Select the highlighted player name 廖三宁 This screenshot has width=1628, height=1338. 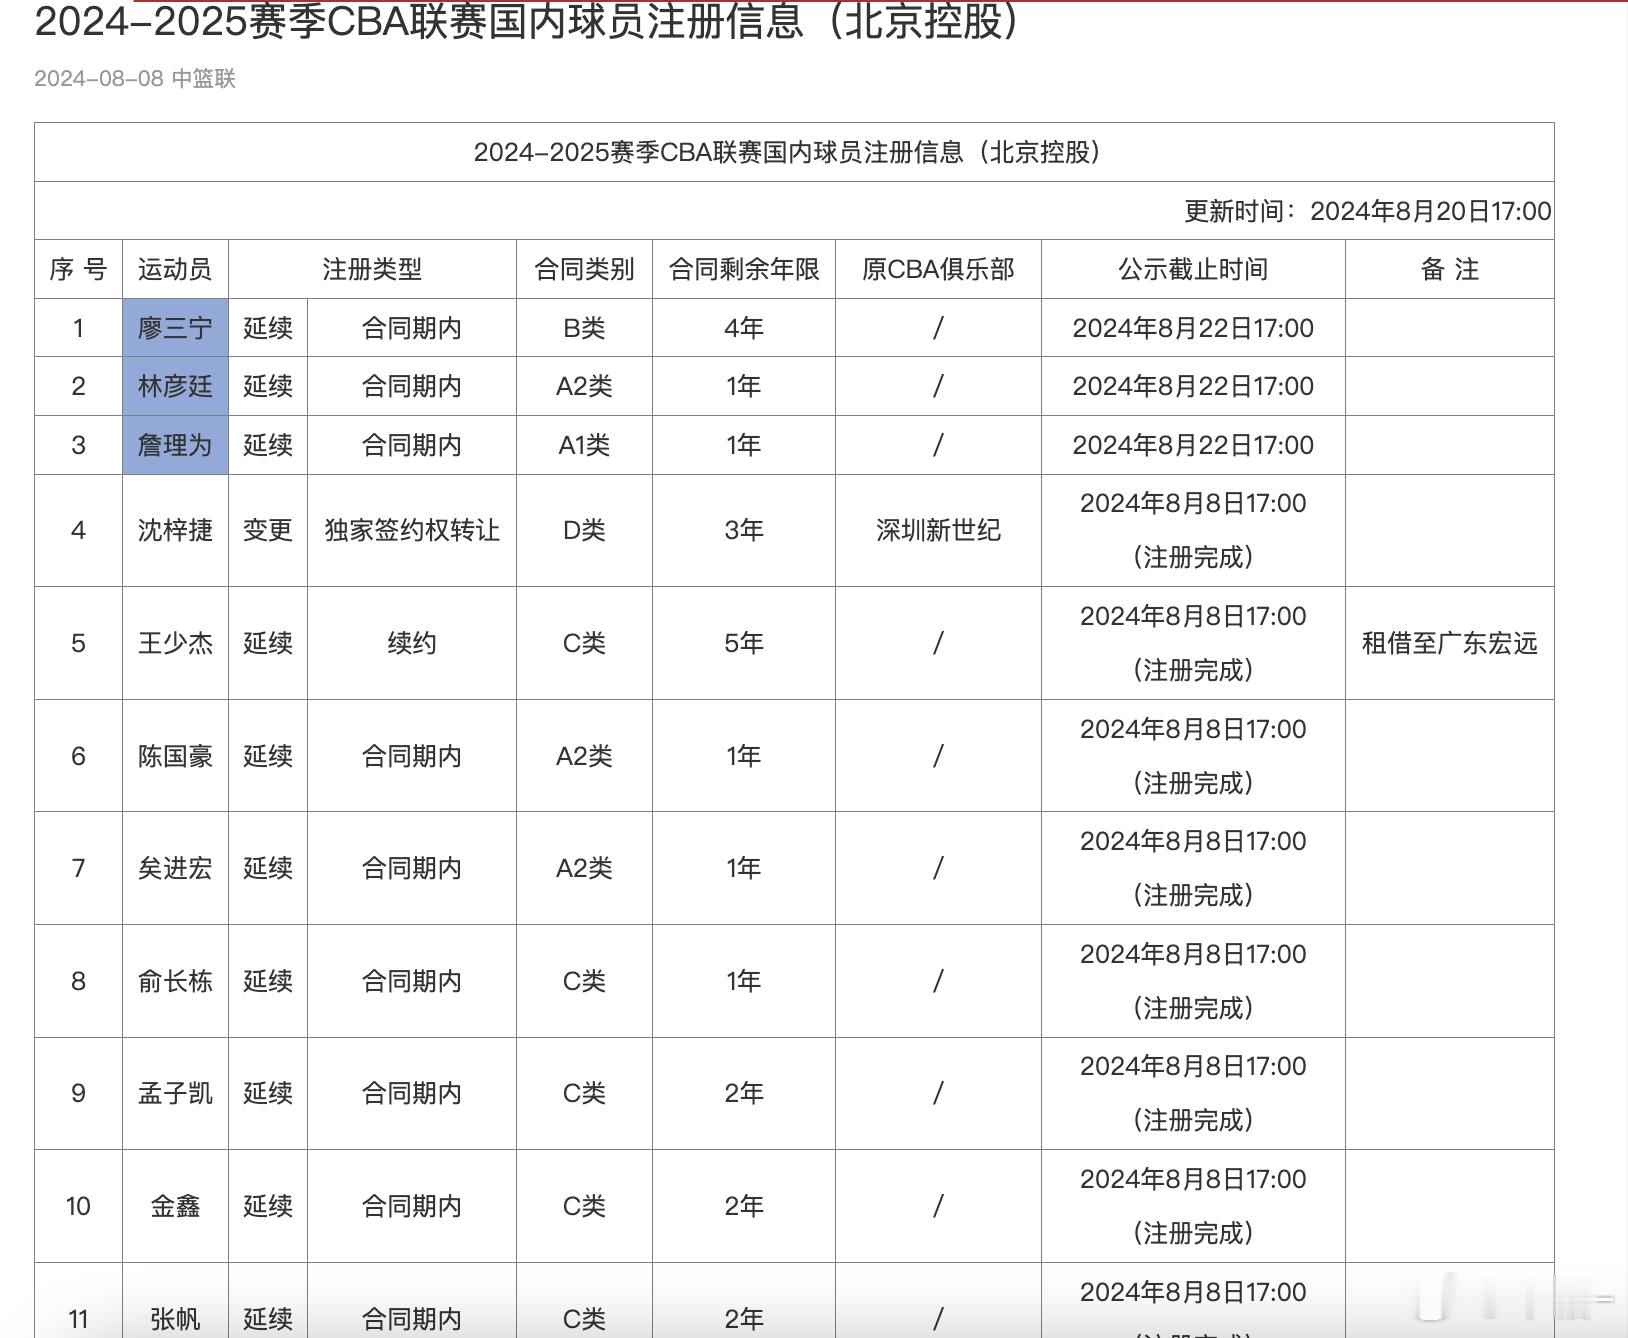click(175, 327)
